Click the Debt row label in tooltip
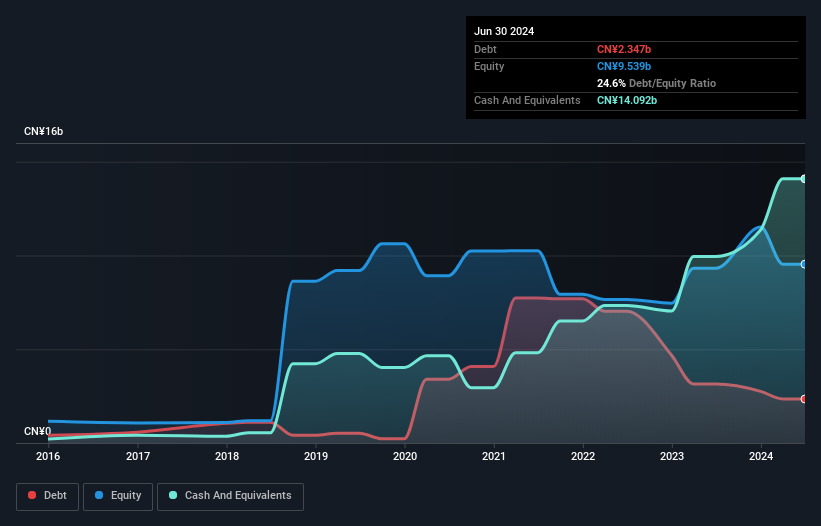Screen dimensions: 821x526 point(485,49)
